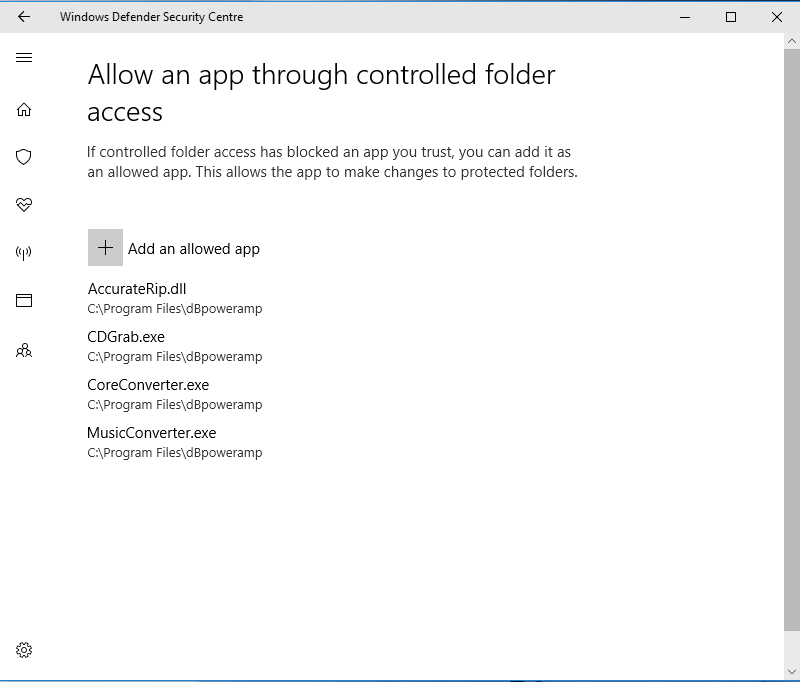Open Firewall & network protection antenna icon
Image resolution: width=800 pixels, height=682 pixels.
click(x=24, y=252)
